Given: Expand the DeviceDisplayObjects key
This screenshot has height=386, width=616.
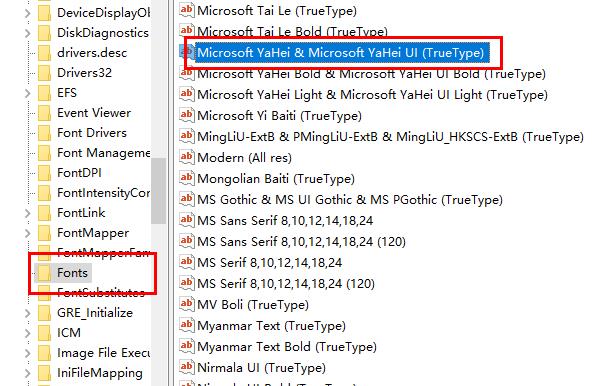Looking at the screenshot, I should coord(28,13).
